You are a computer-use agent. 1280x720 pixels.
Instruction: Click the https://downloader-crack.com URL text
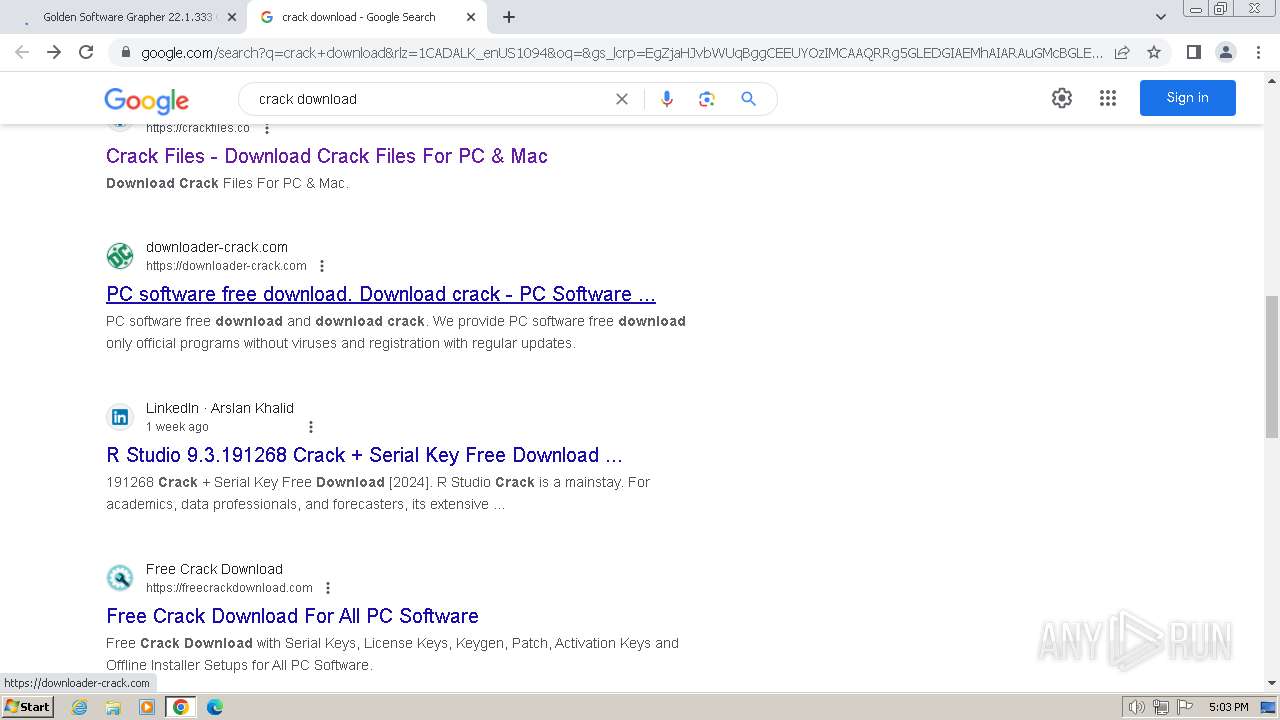click(226, 266)
